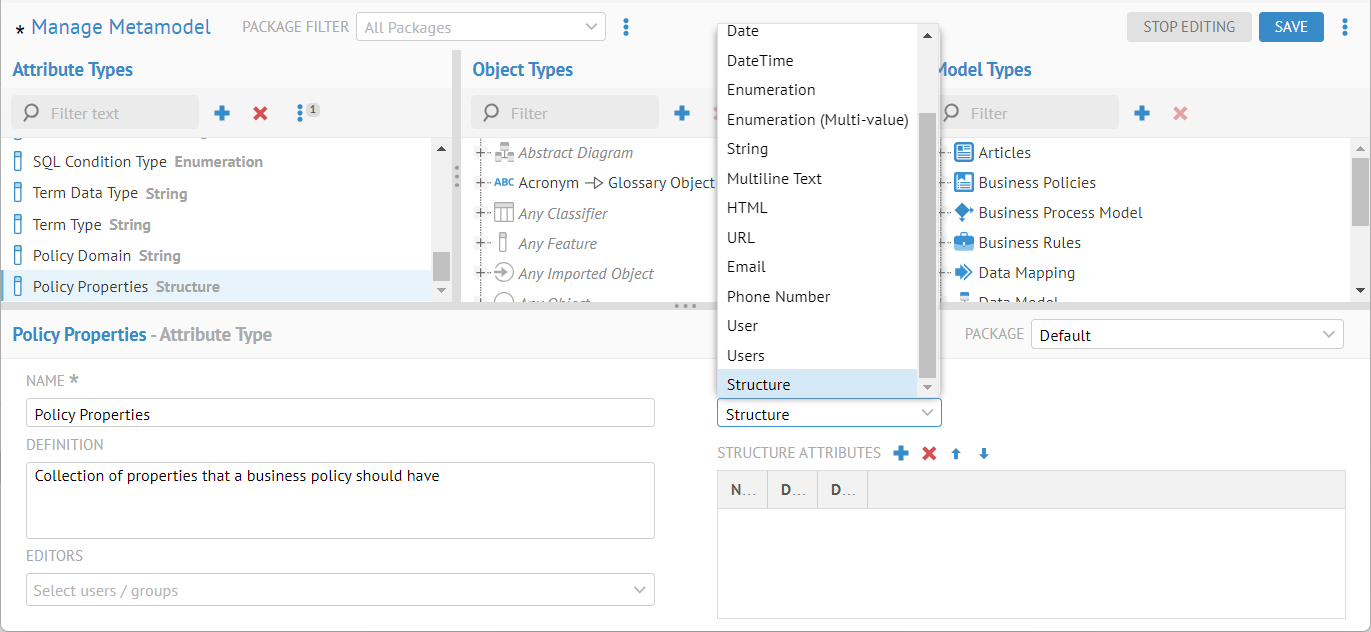
Task: Open the Package Filter dropdown
Action: point(481,27)
